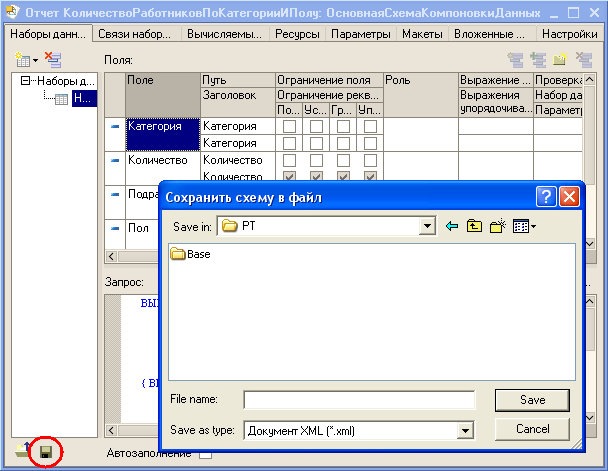Click the blue marker in Количество row
This screenshot has width=608, height=471.
[x=115, y=160]
